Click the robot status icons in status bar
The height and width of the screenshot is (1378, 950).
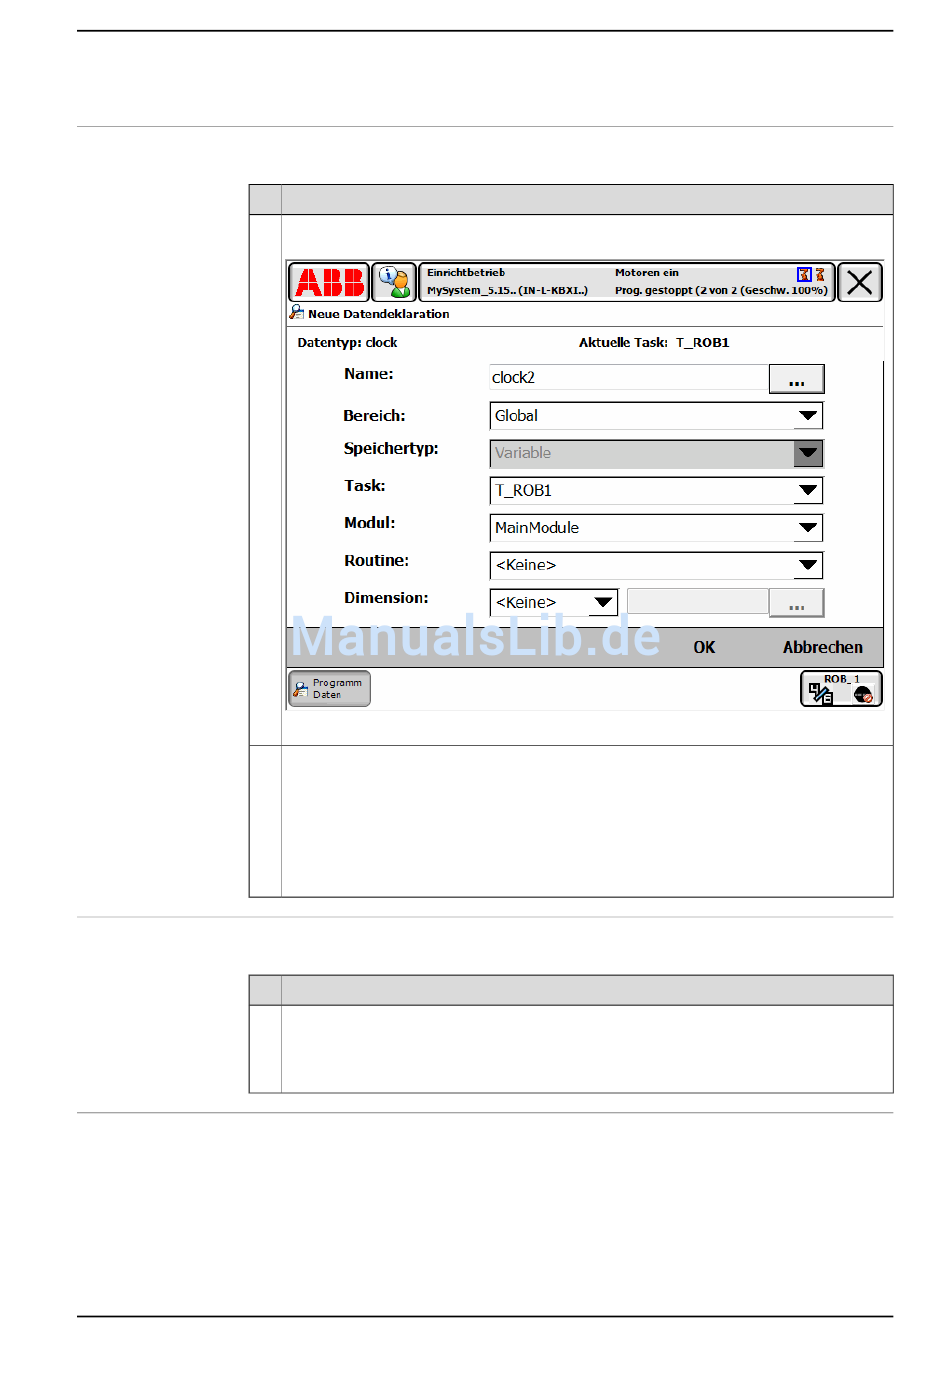[811, 274]
